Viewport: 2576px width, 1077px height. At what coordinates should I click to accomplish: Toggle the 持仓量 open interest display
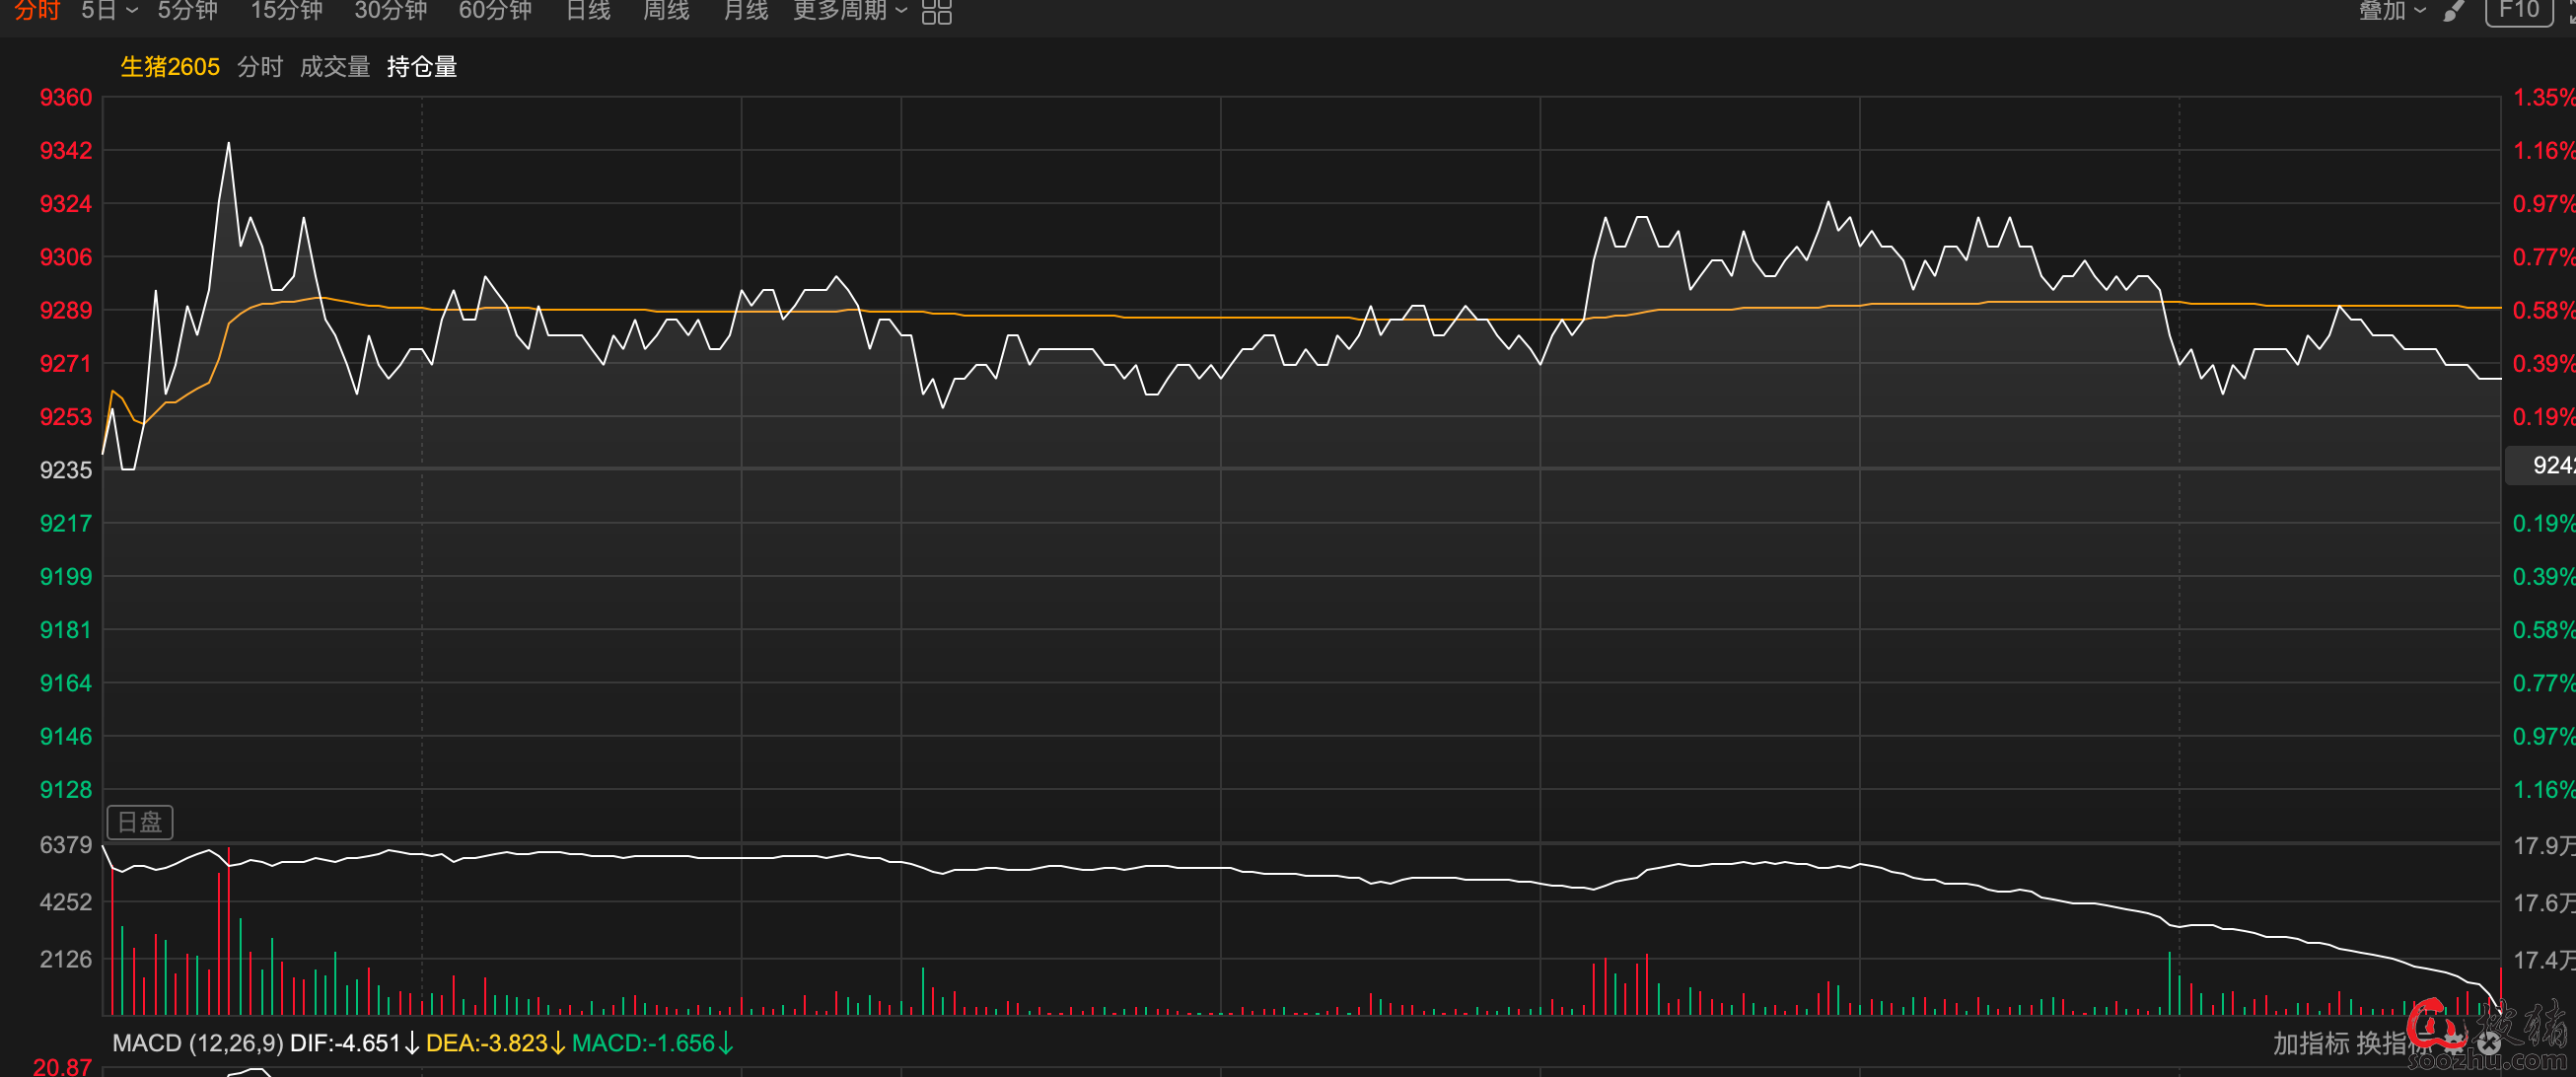pyautogui.click(x=422, y=67)
